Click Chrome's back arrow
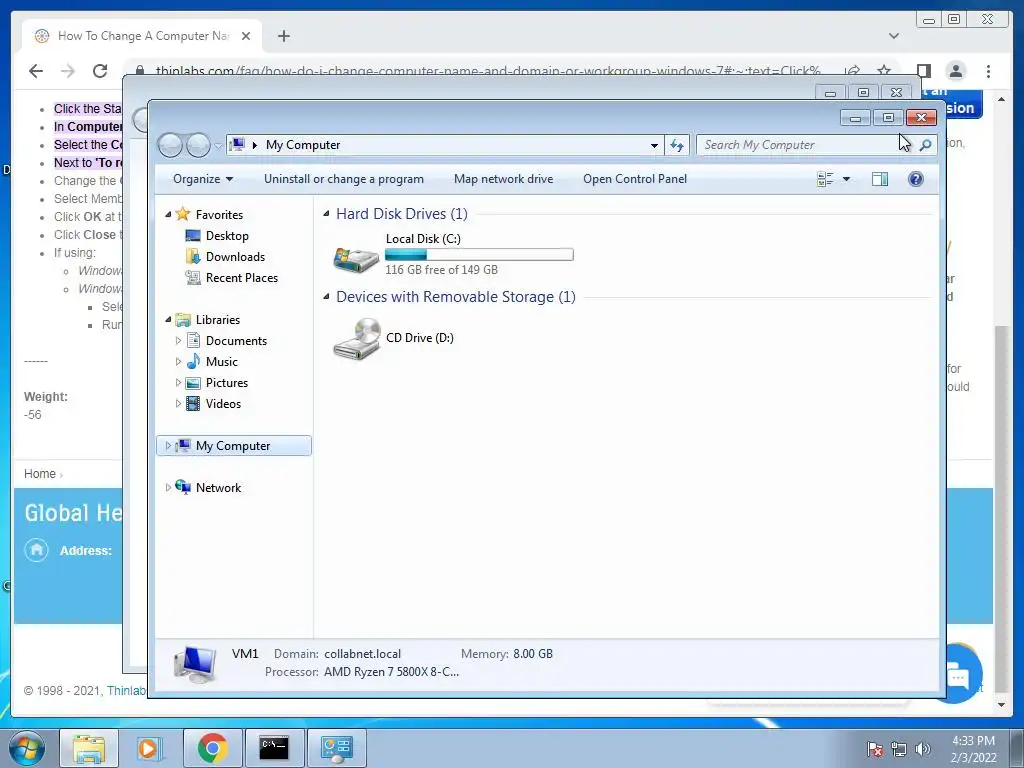This screenshot has width=1024, height=768. click(36, 71)
